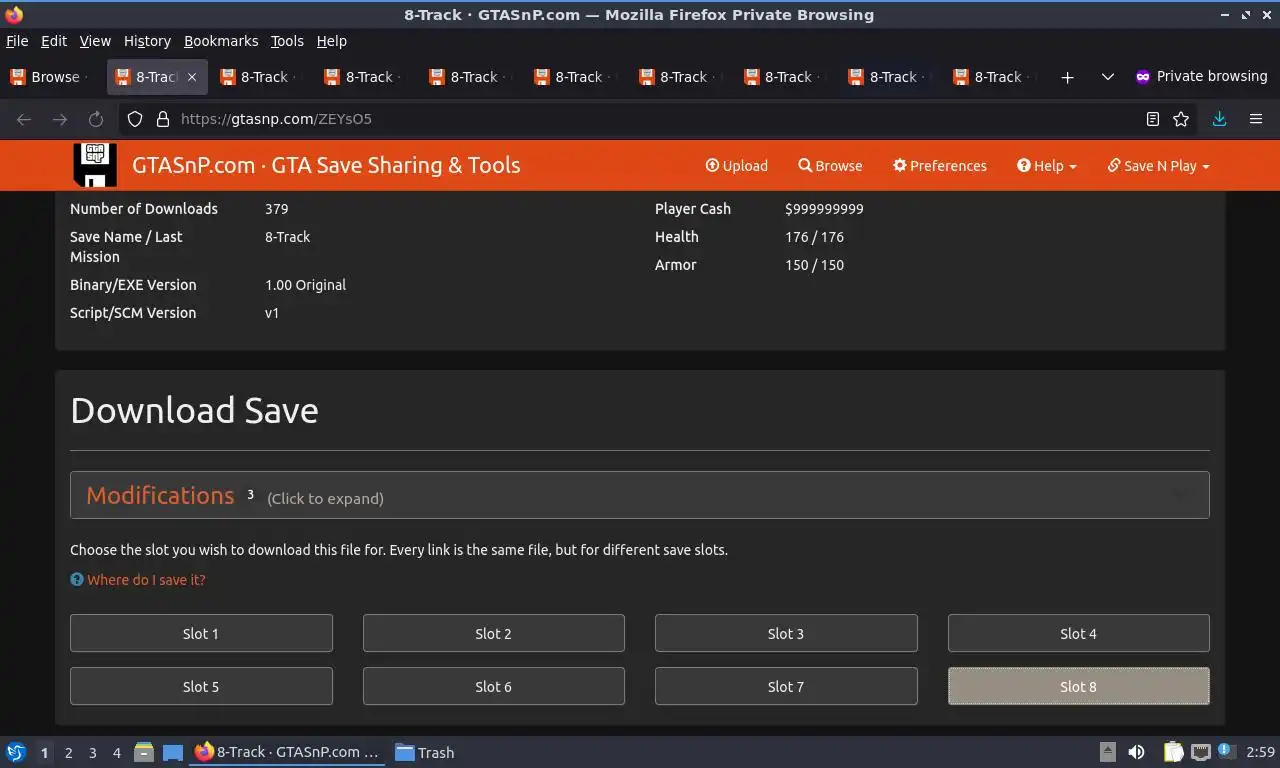Go back to previous page
The height and width of the screenshot is (768, 1280).
[24, 119]
